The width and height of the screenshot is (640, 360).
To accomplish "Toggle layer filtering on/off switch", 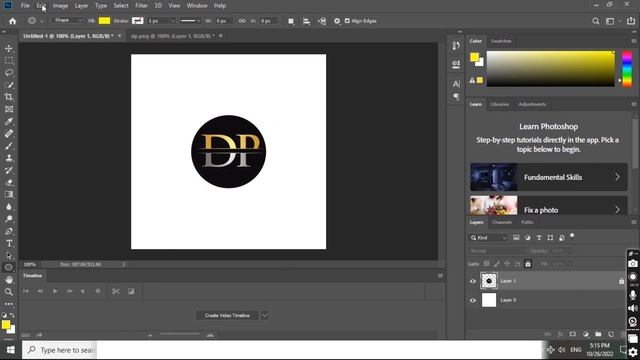I will 572,236.
